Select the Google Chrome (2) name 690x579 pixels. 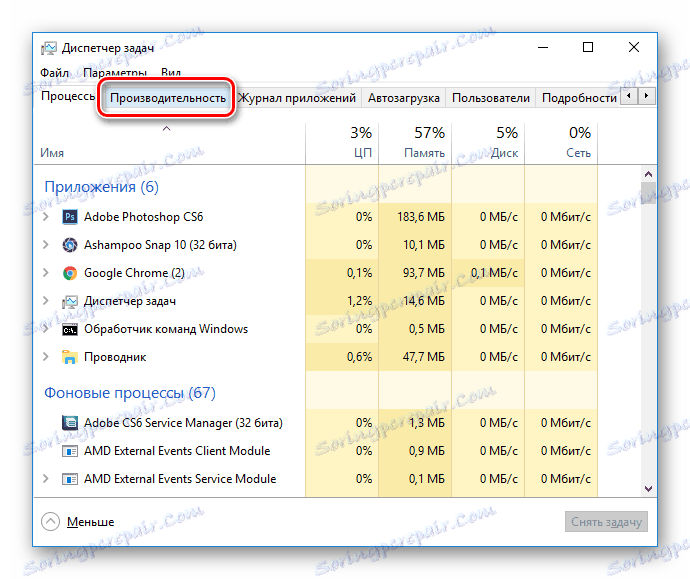(x=134, y=273)
